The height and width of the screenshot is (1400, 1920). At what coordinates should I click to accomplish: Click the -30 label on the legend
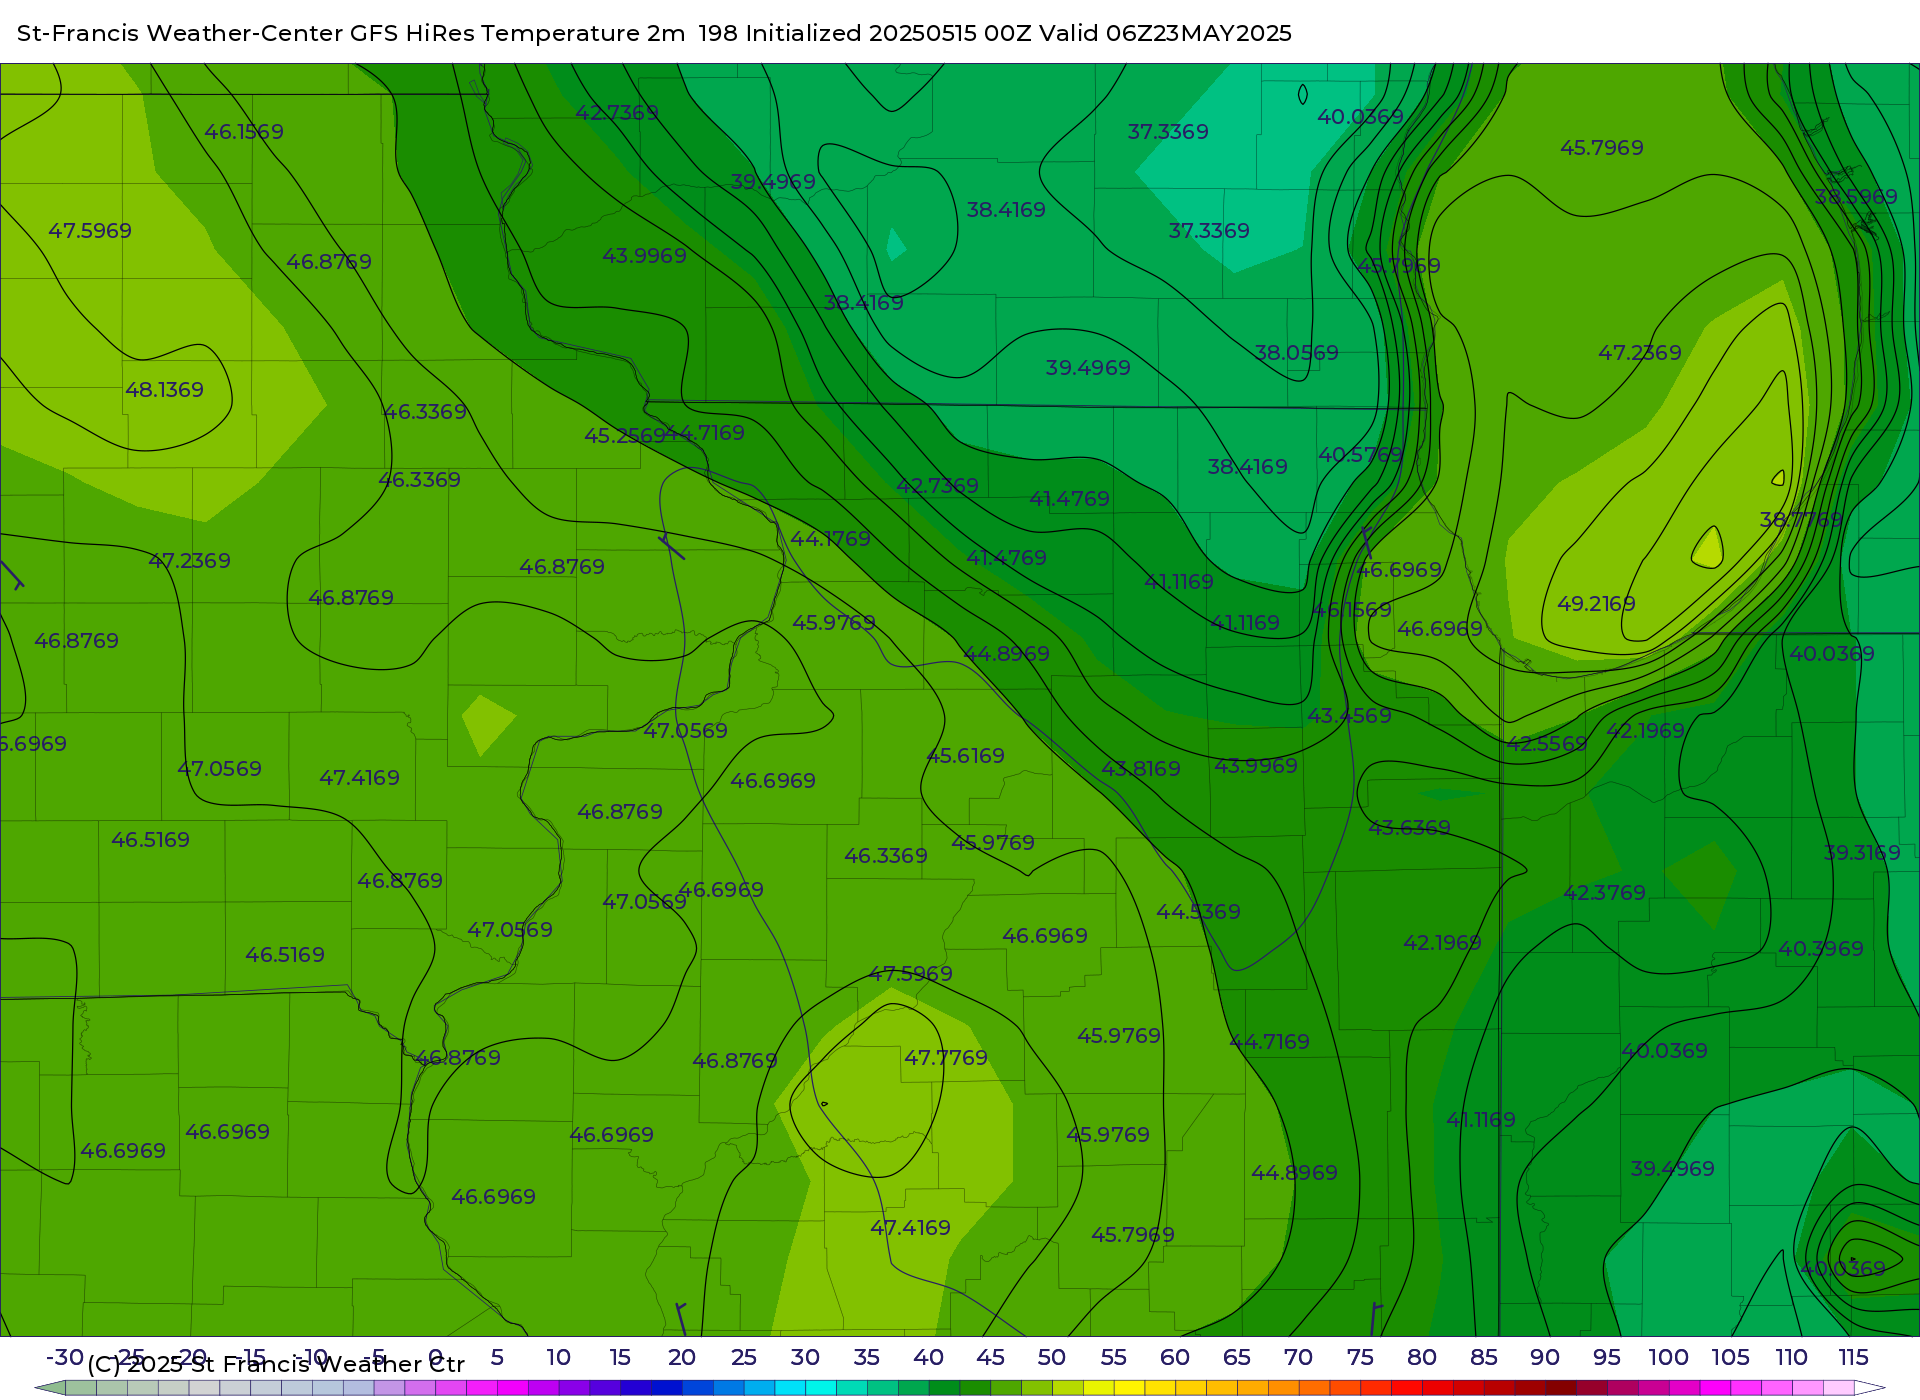[x=65, y=1358]
